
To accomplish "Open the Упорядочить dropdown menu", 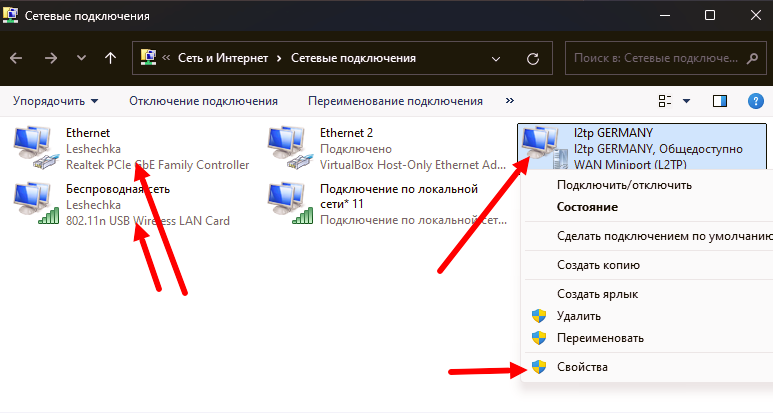I will (55, 101).
